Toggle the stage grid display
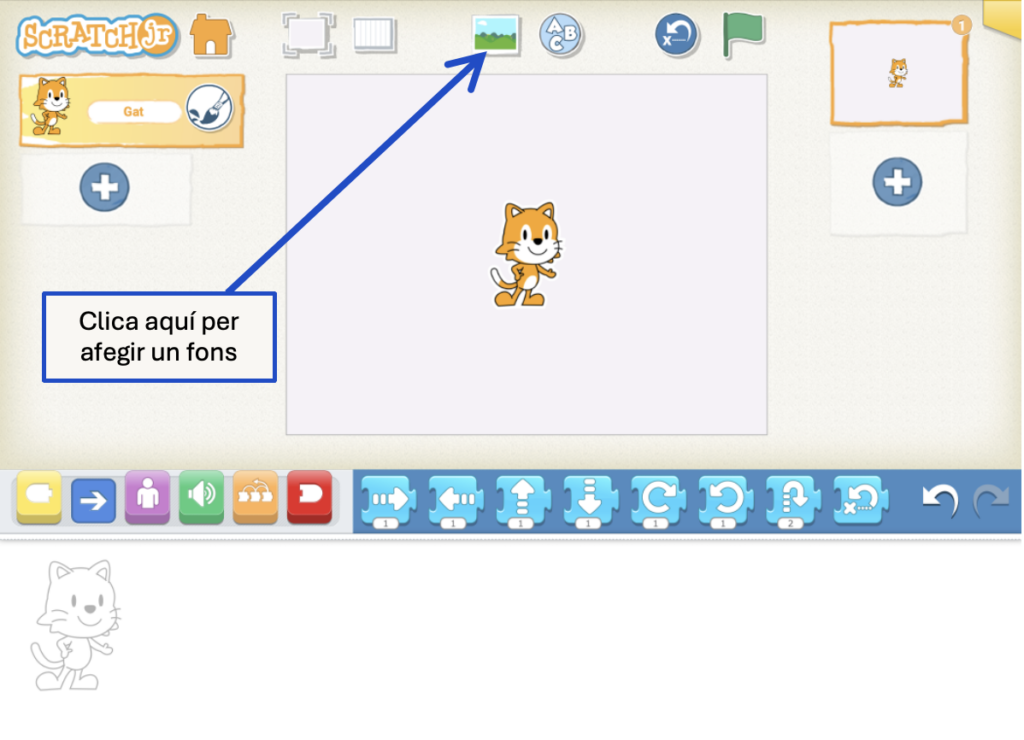 click(375, 35)
